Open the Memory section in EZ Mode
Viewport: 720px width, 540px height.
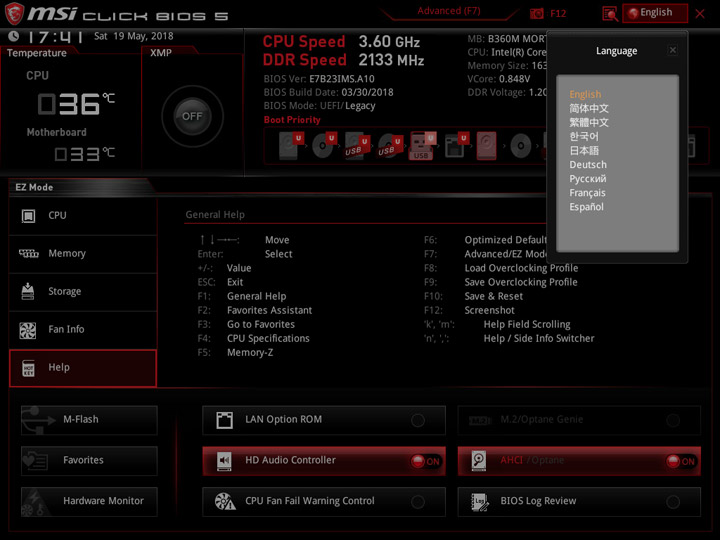point(83,253)
